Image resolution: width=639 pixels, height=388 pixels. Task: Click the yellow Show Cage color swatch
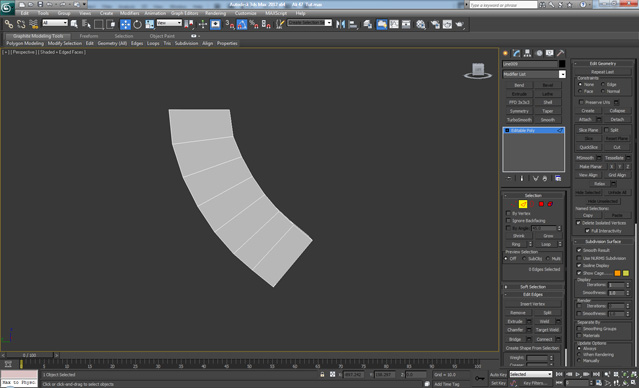(x=626, y=273)
